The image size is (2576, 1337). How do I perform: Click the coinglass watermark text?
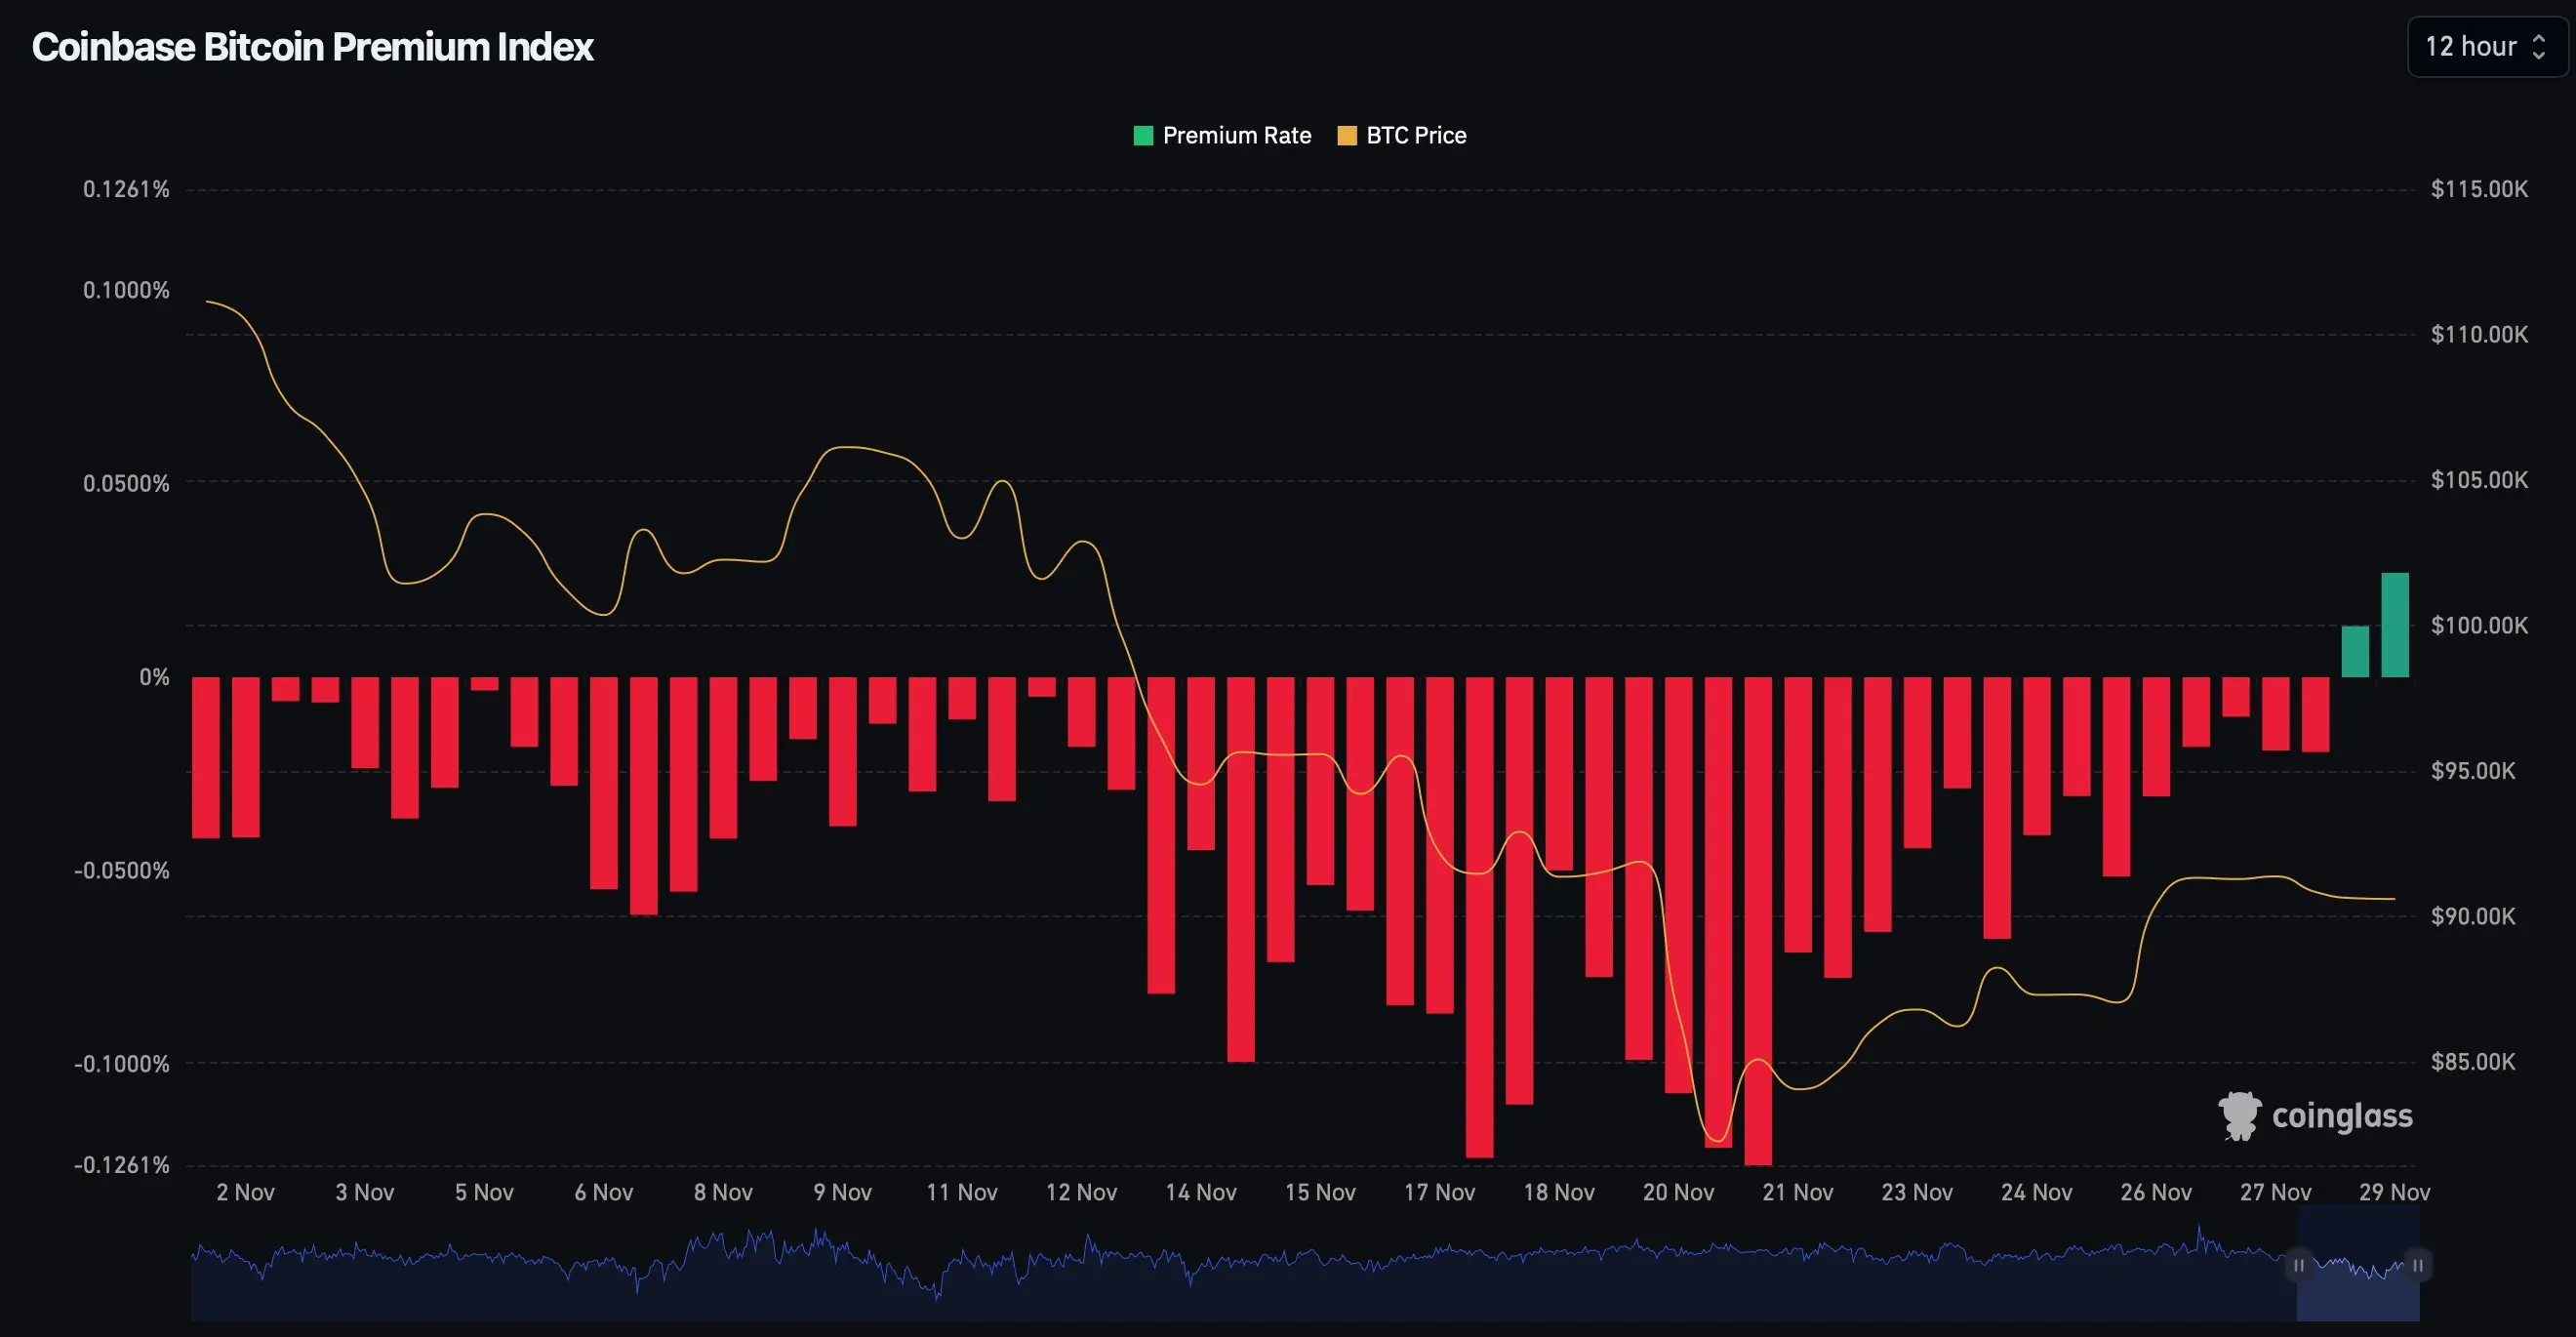click(2342, 1115)
